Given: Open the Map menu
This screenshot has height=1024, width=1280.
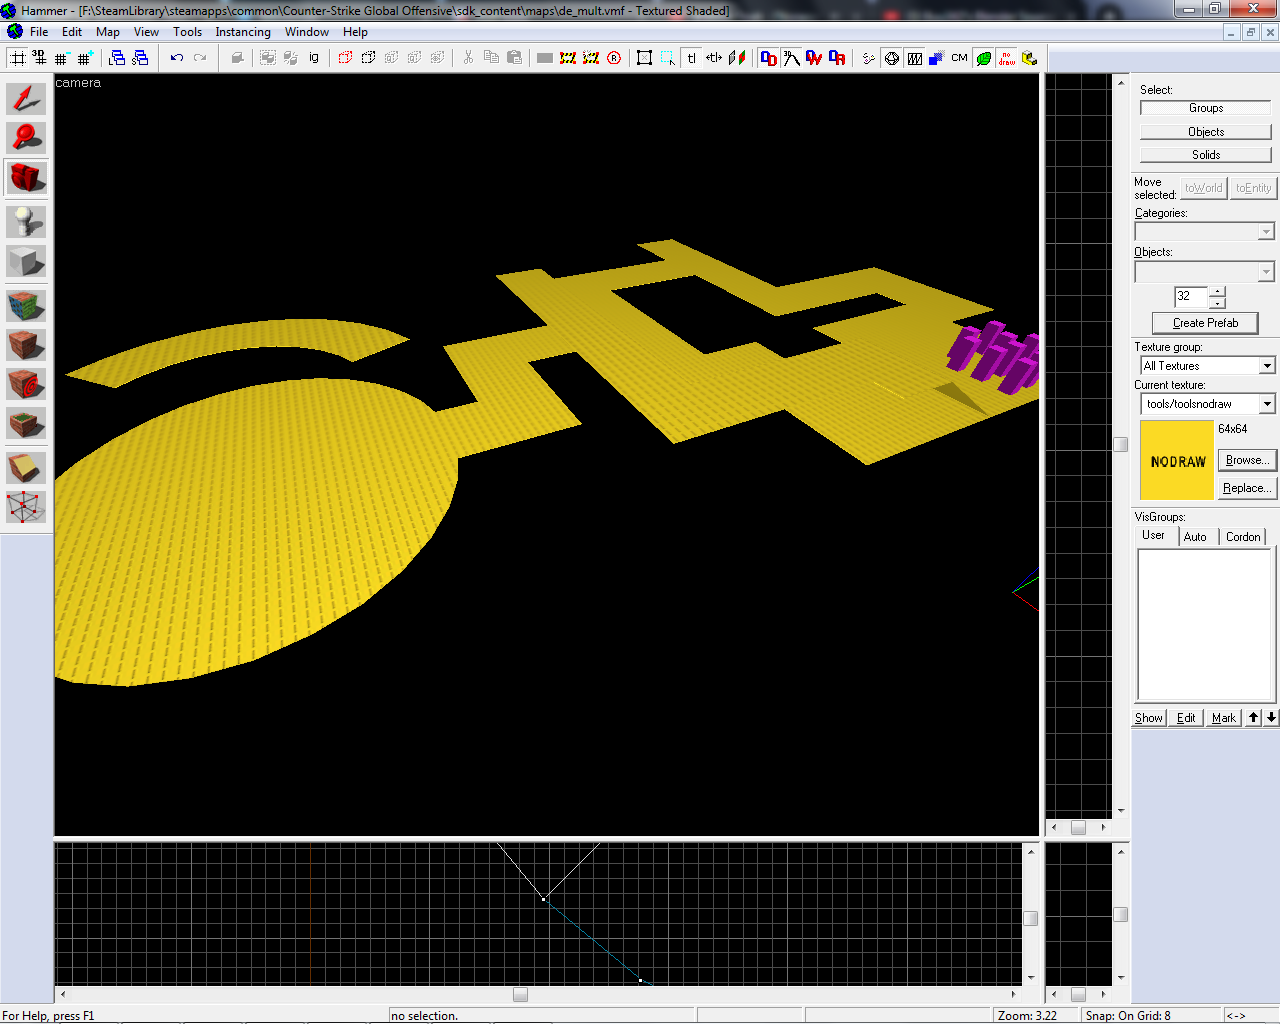Looking at the screenshot, I should coord(108,32).
